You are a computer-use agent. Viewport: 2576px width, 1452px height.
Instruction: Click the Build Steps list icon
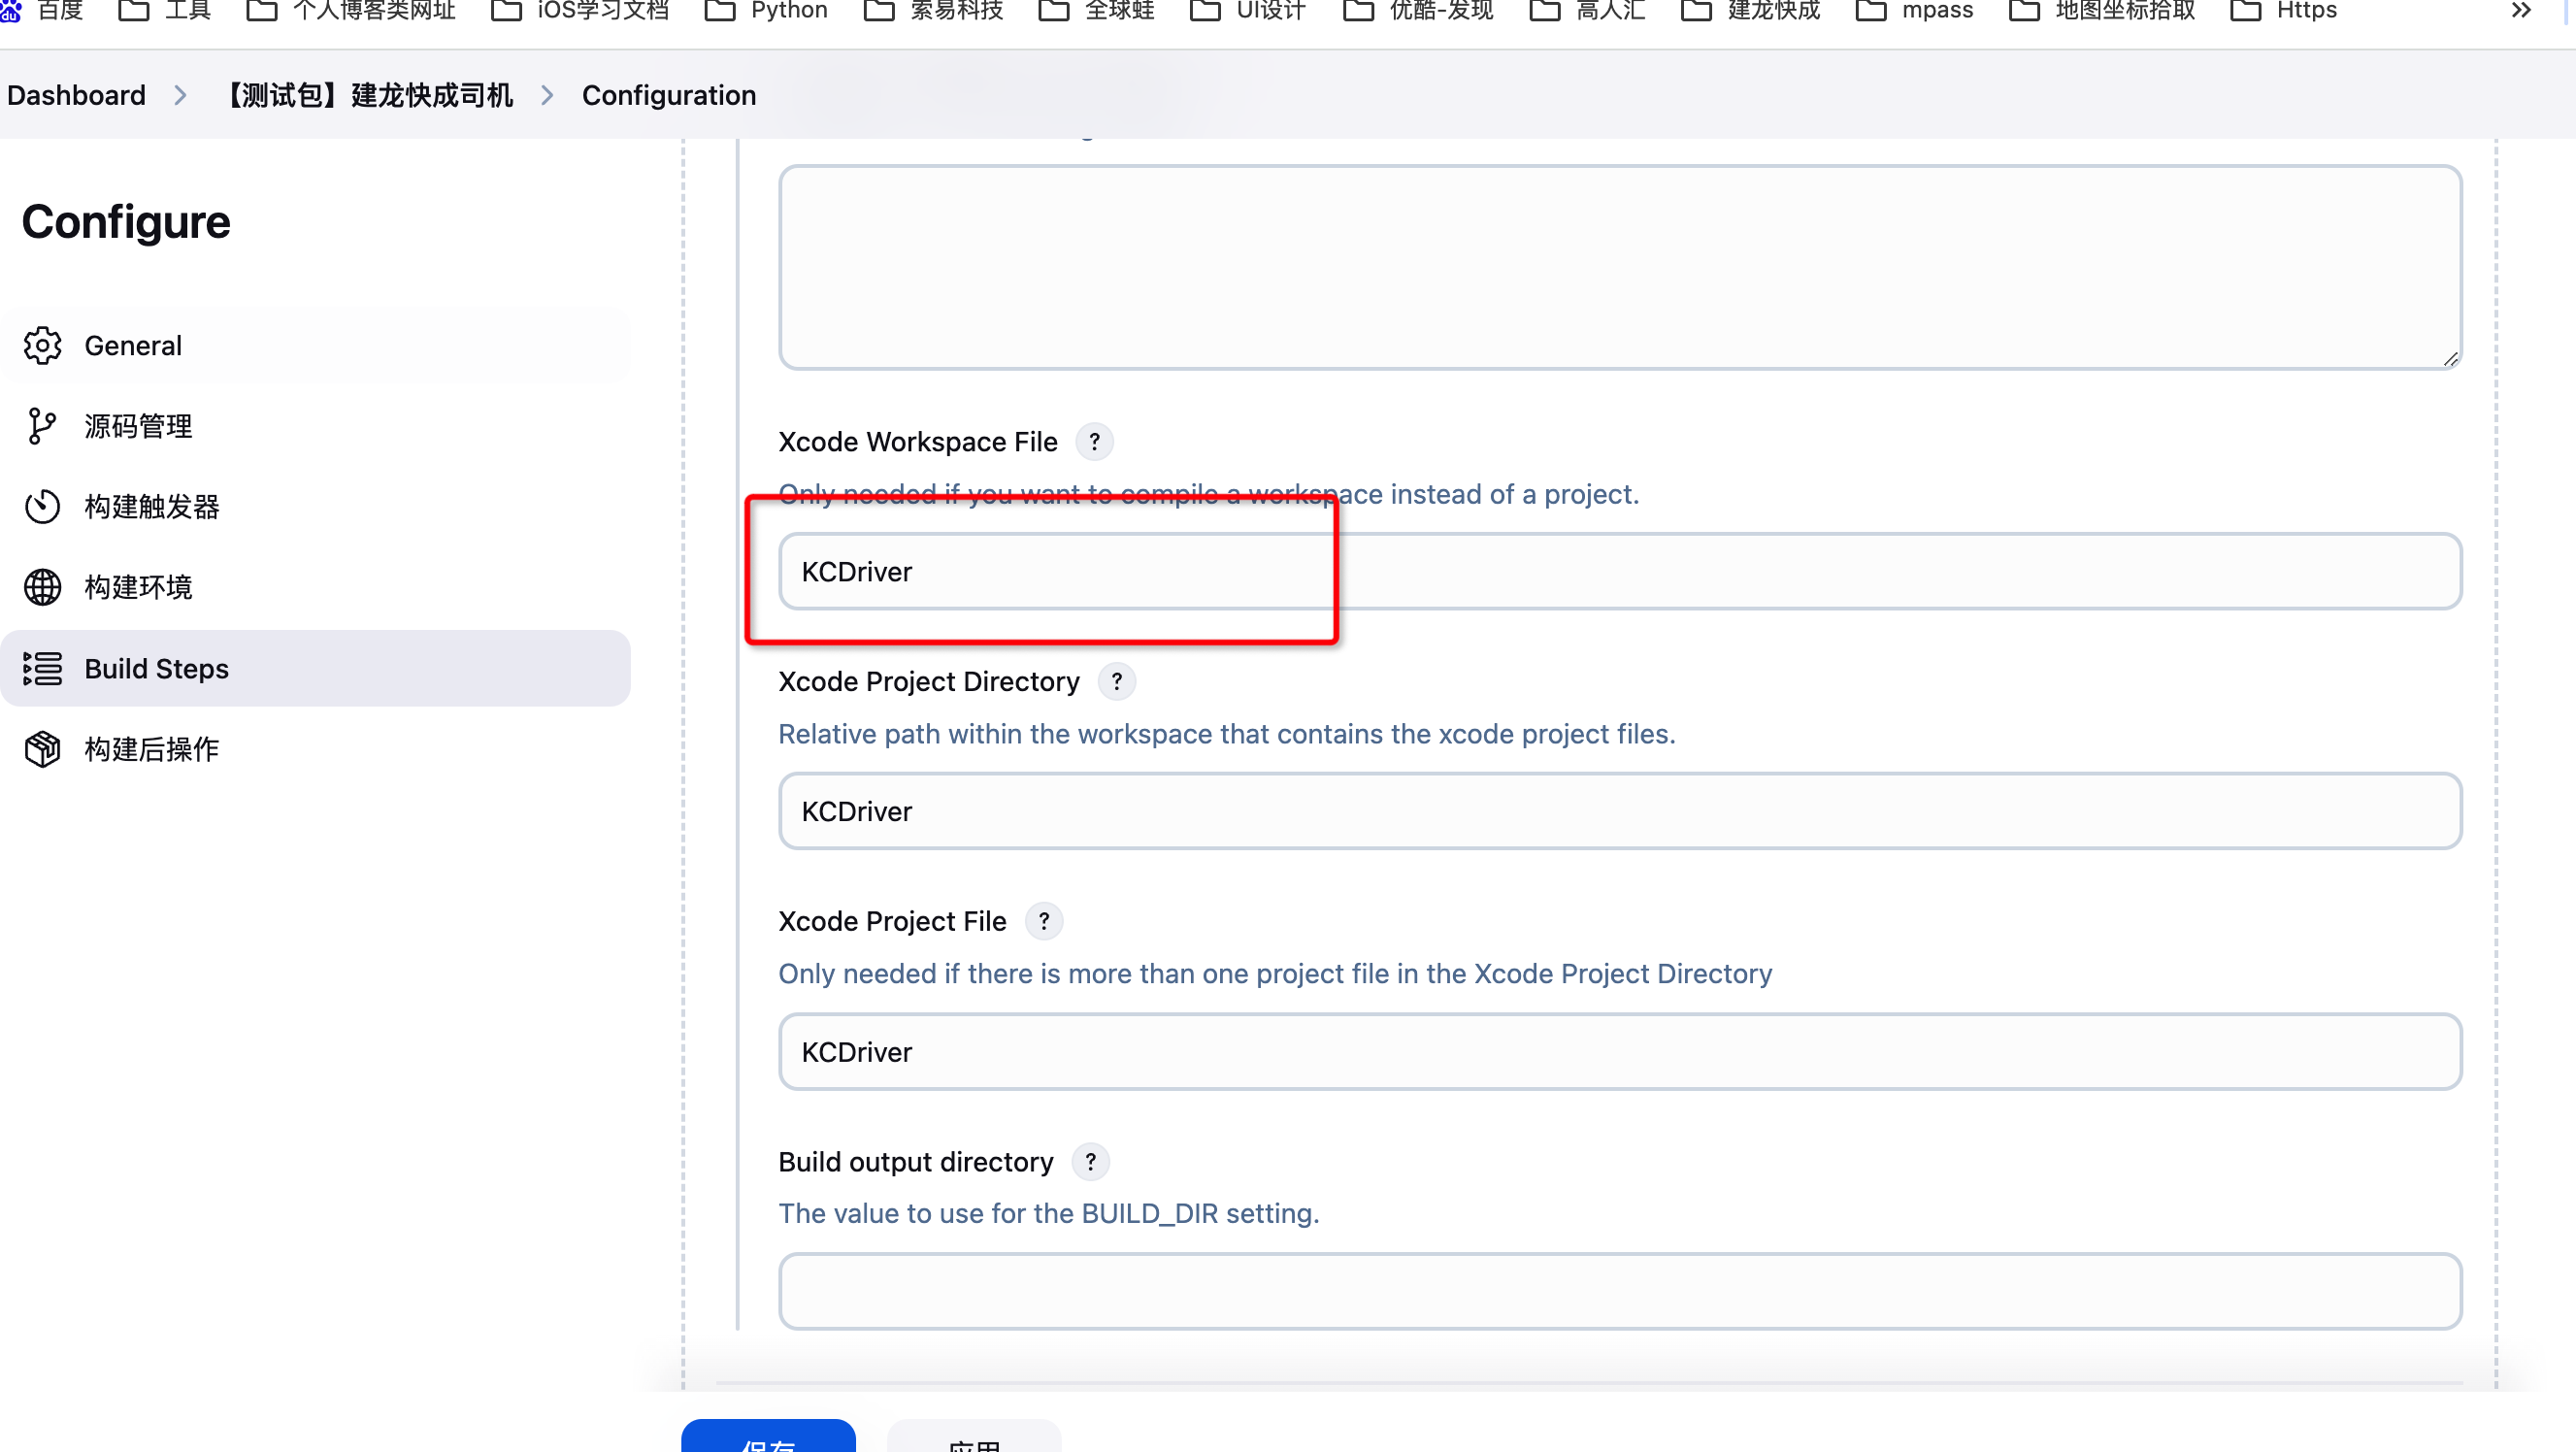click(42, 668)
